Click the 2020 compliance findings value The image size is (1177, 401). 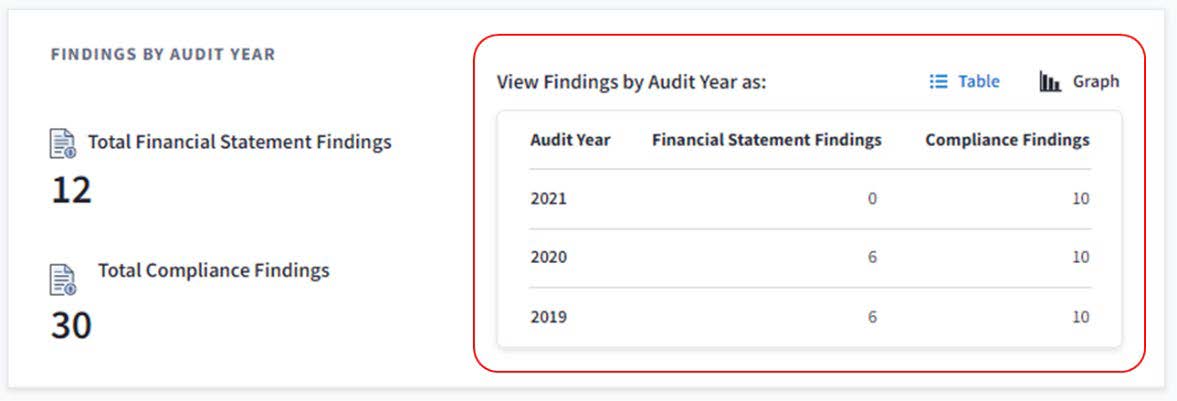1080,258
